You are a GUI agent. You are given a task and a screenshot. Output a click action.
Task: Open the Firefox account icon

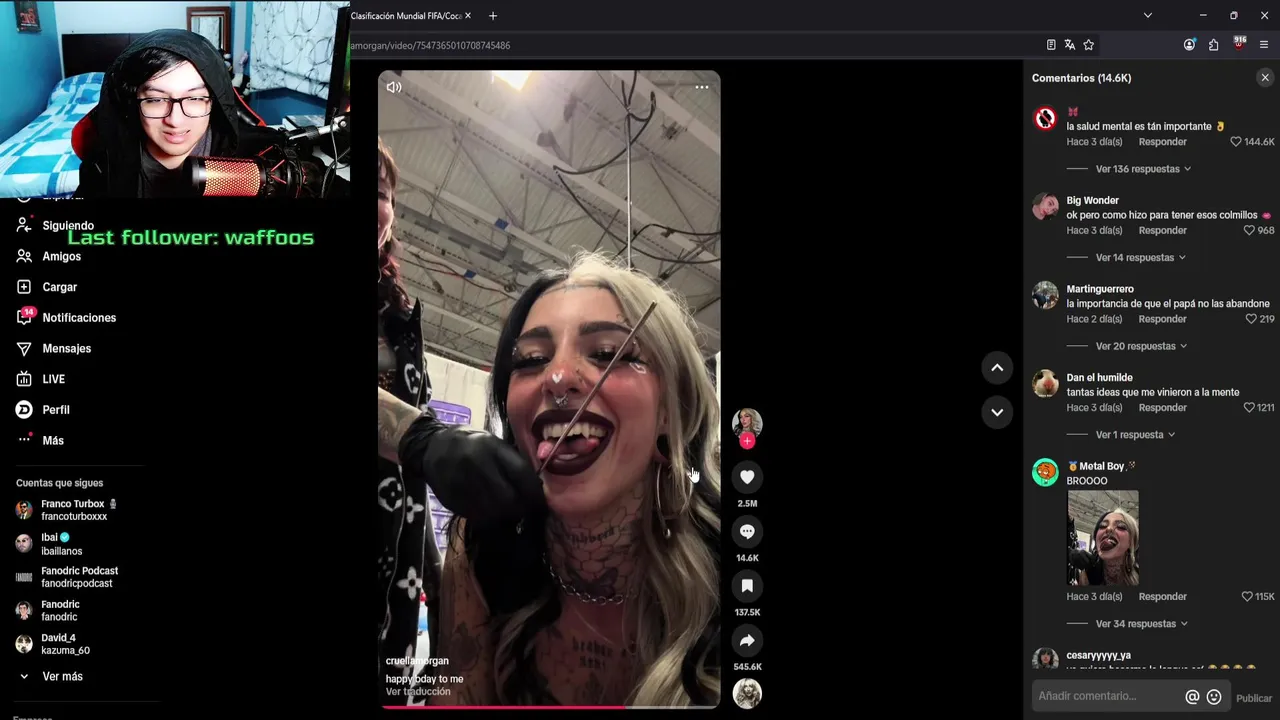pyautogui.click(x=1189, y=45)
